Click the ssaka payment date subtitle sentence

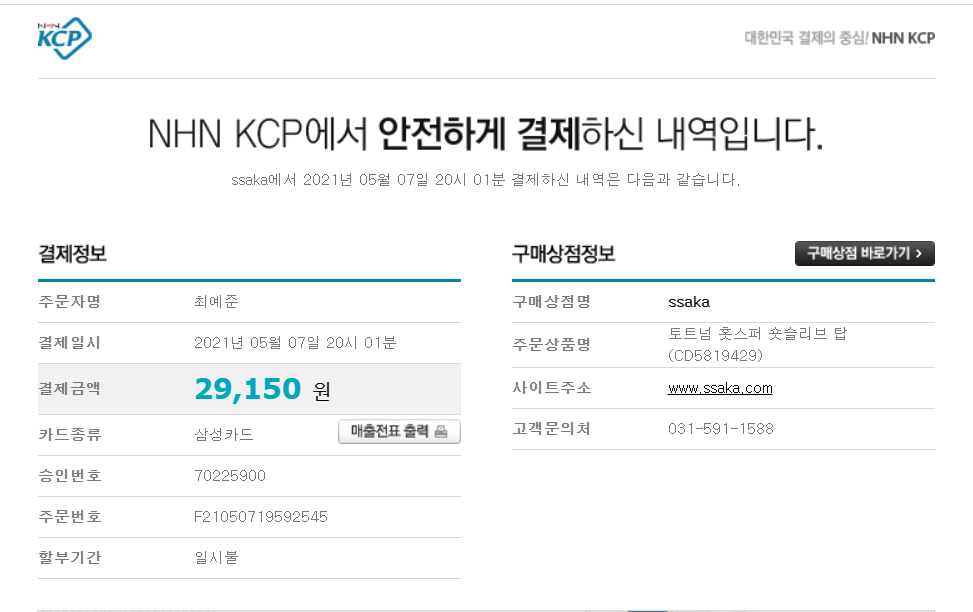pyautogui.click(x=485, y=179)
